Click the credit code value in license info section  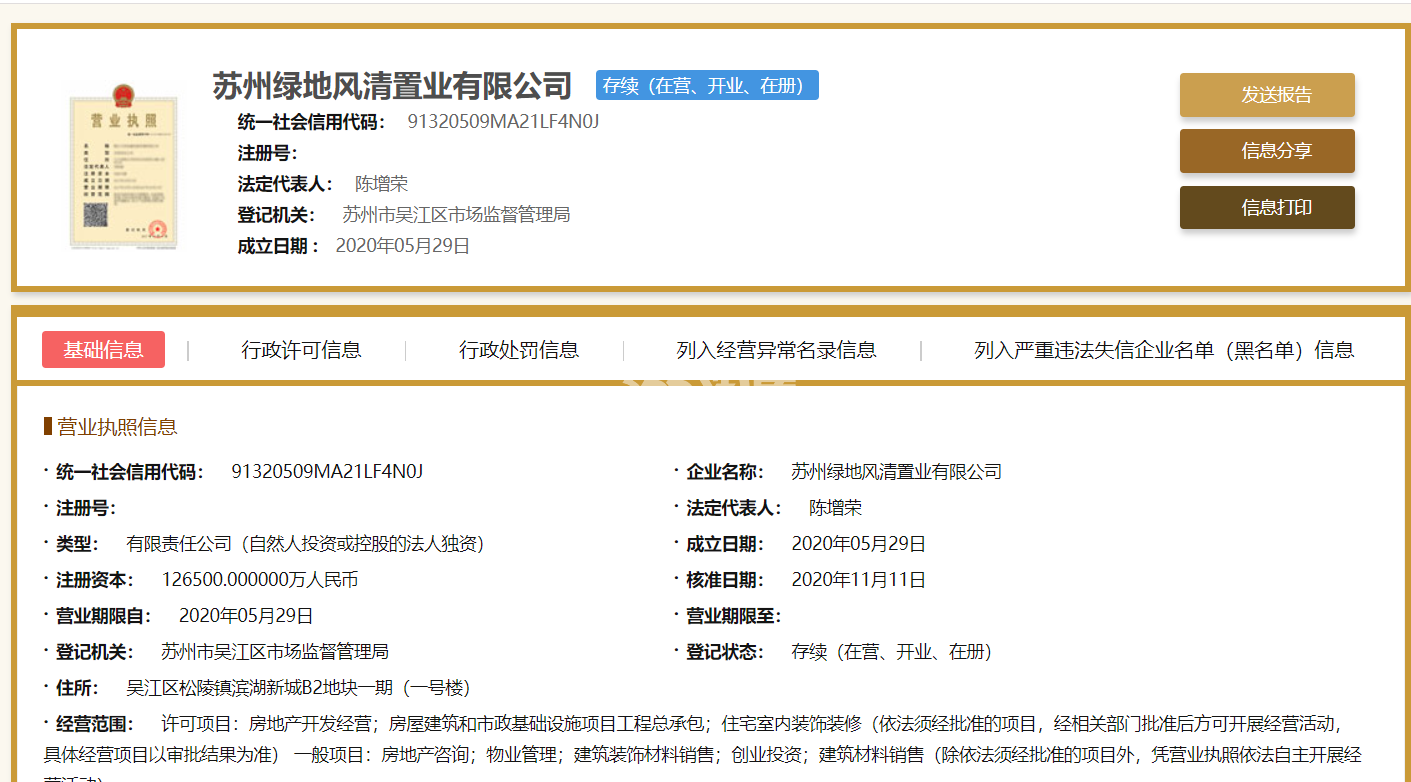pos(327,472)
